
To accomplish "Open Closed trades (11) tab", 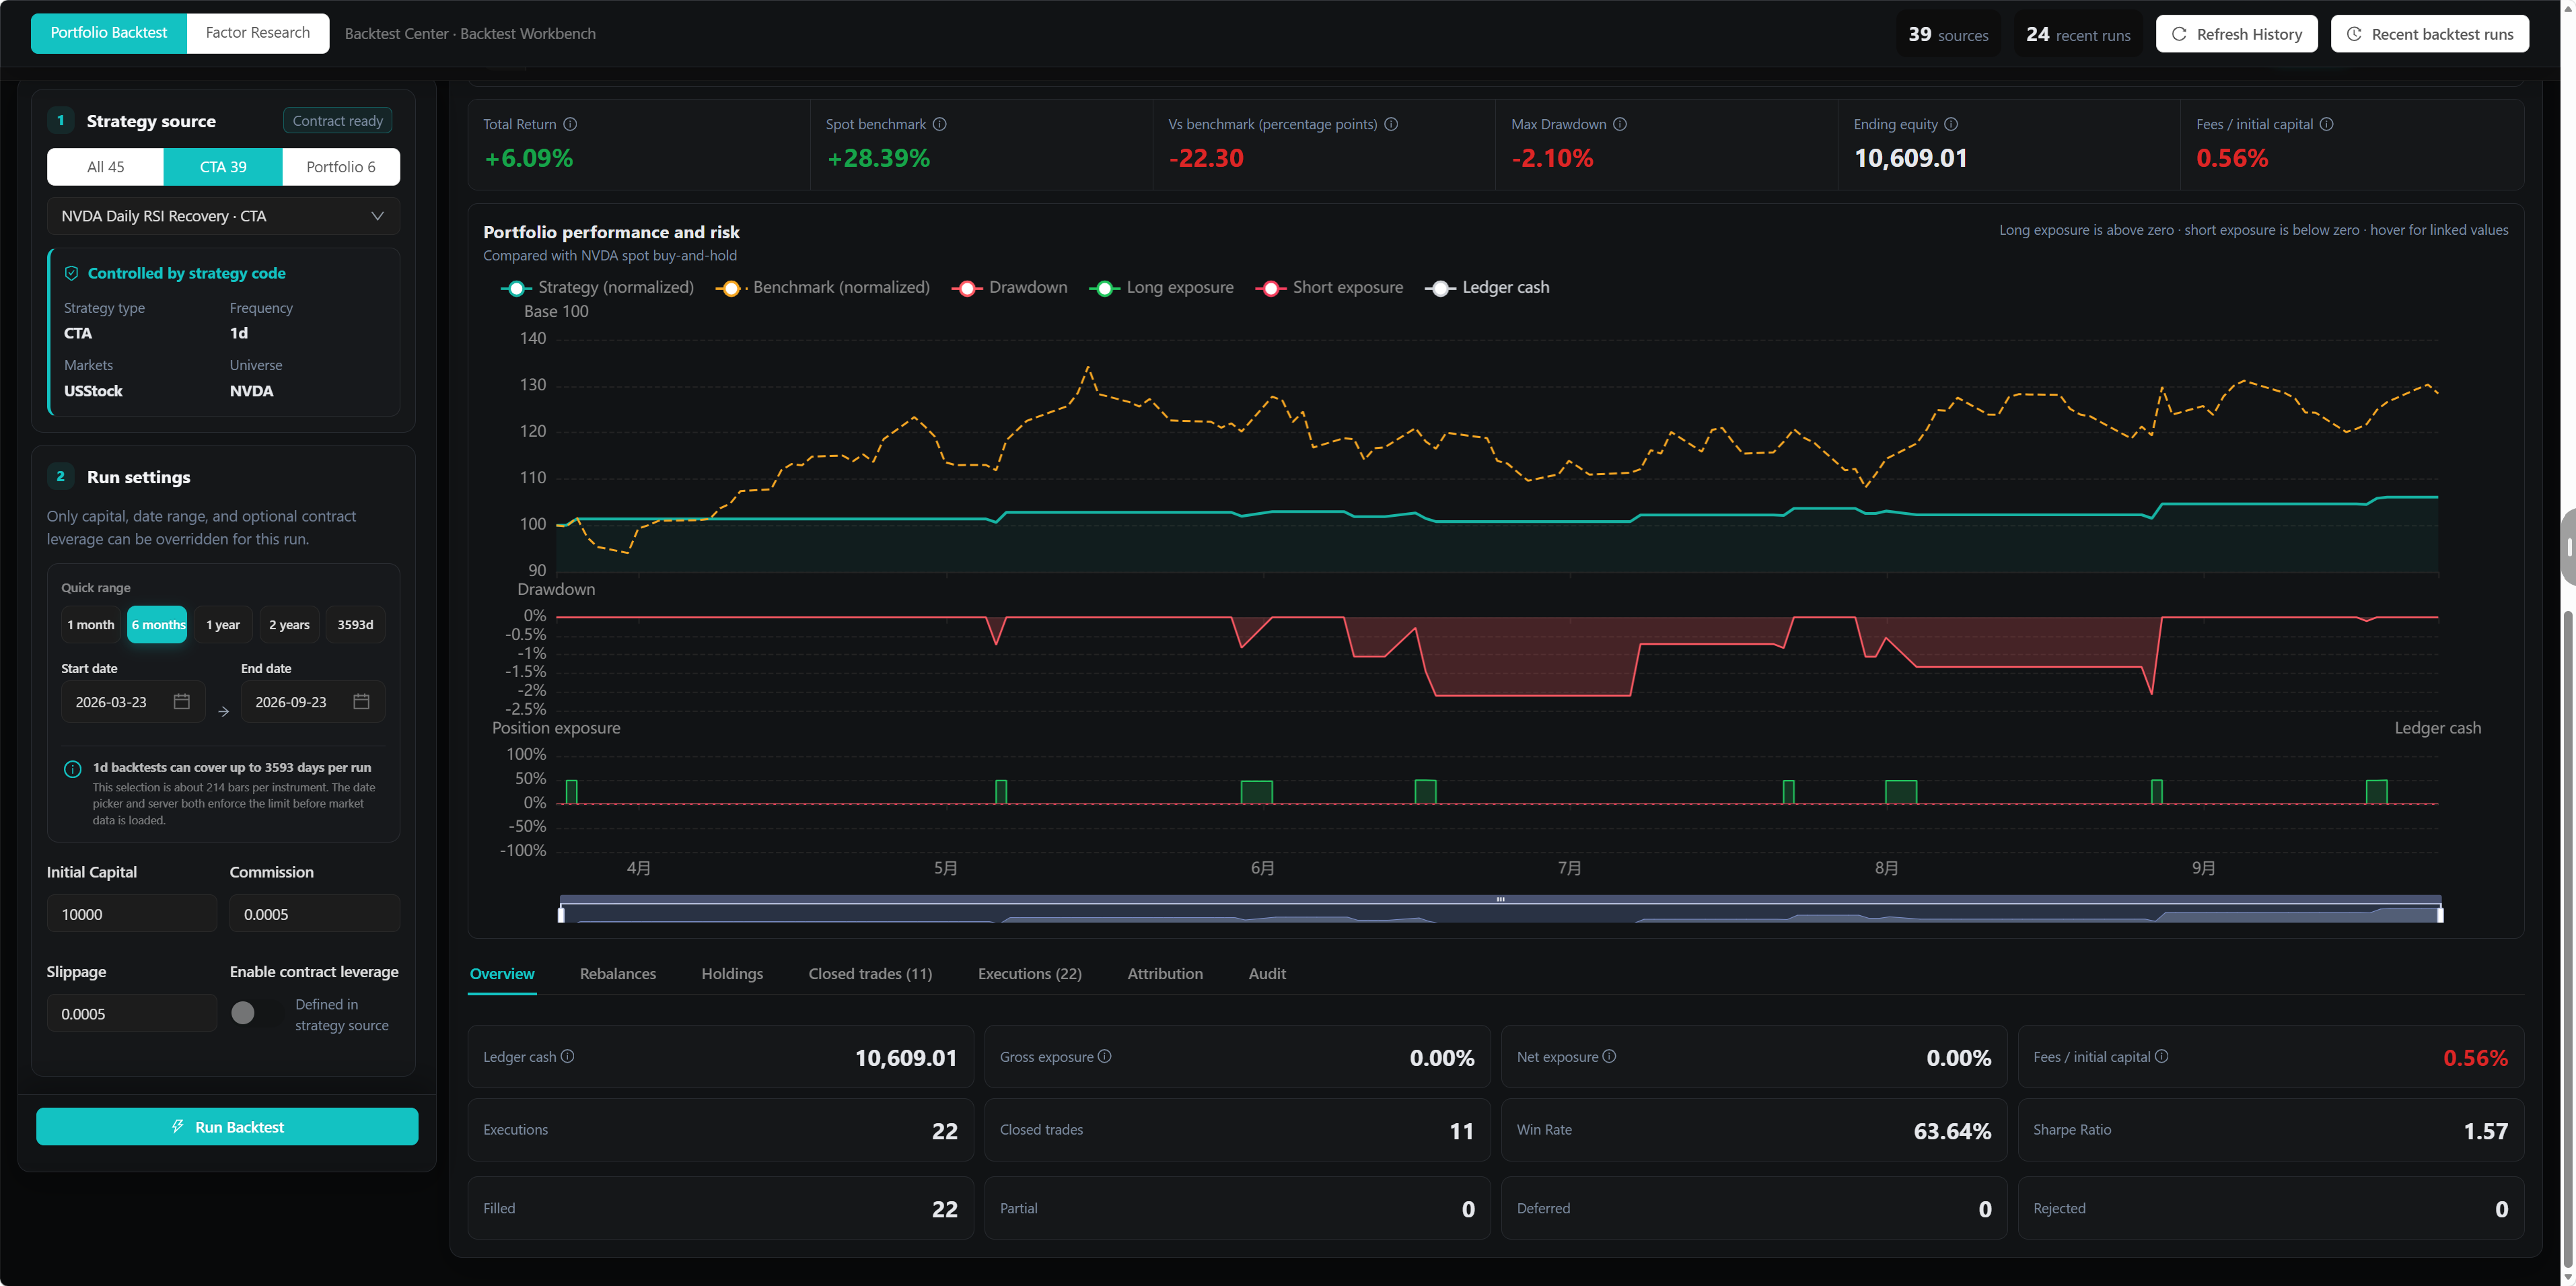I will [870, 973].
